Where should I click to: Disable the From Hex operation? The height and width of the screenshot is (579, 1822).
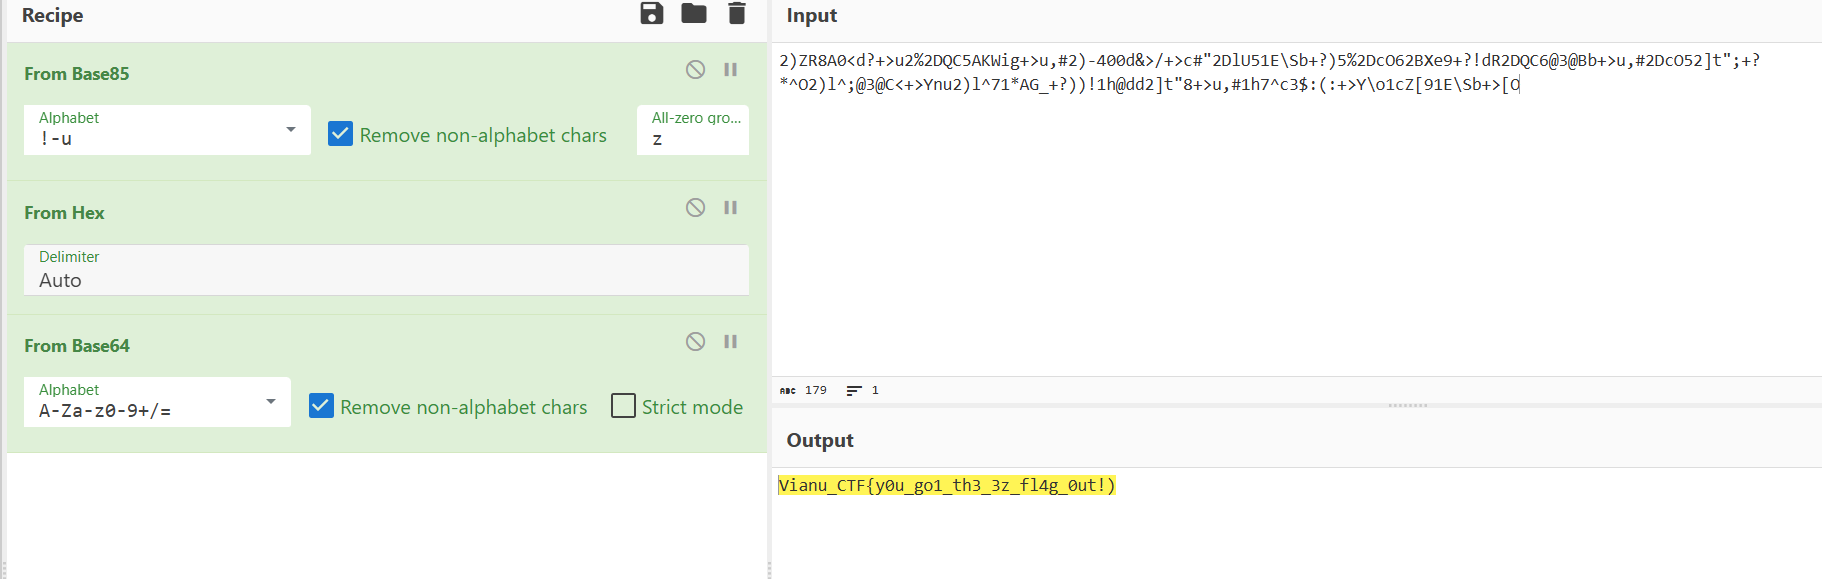695,208
